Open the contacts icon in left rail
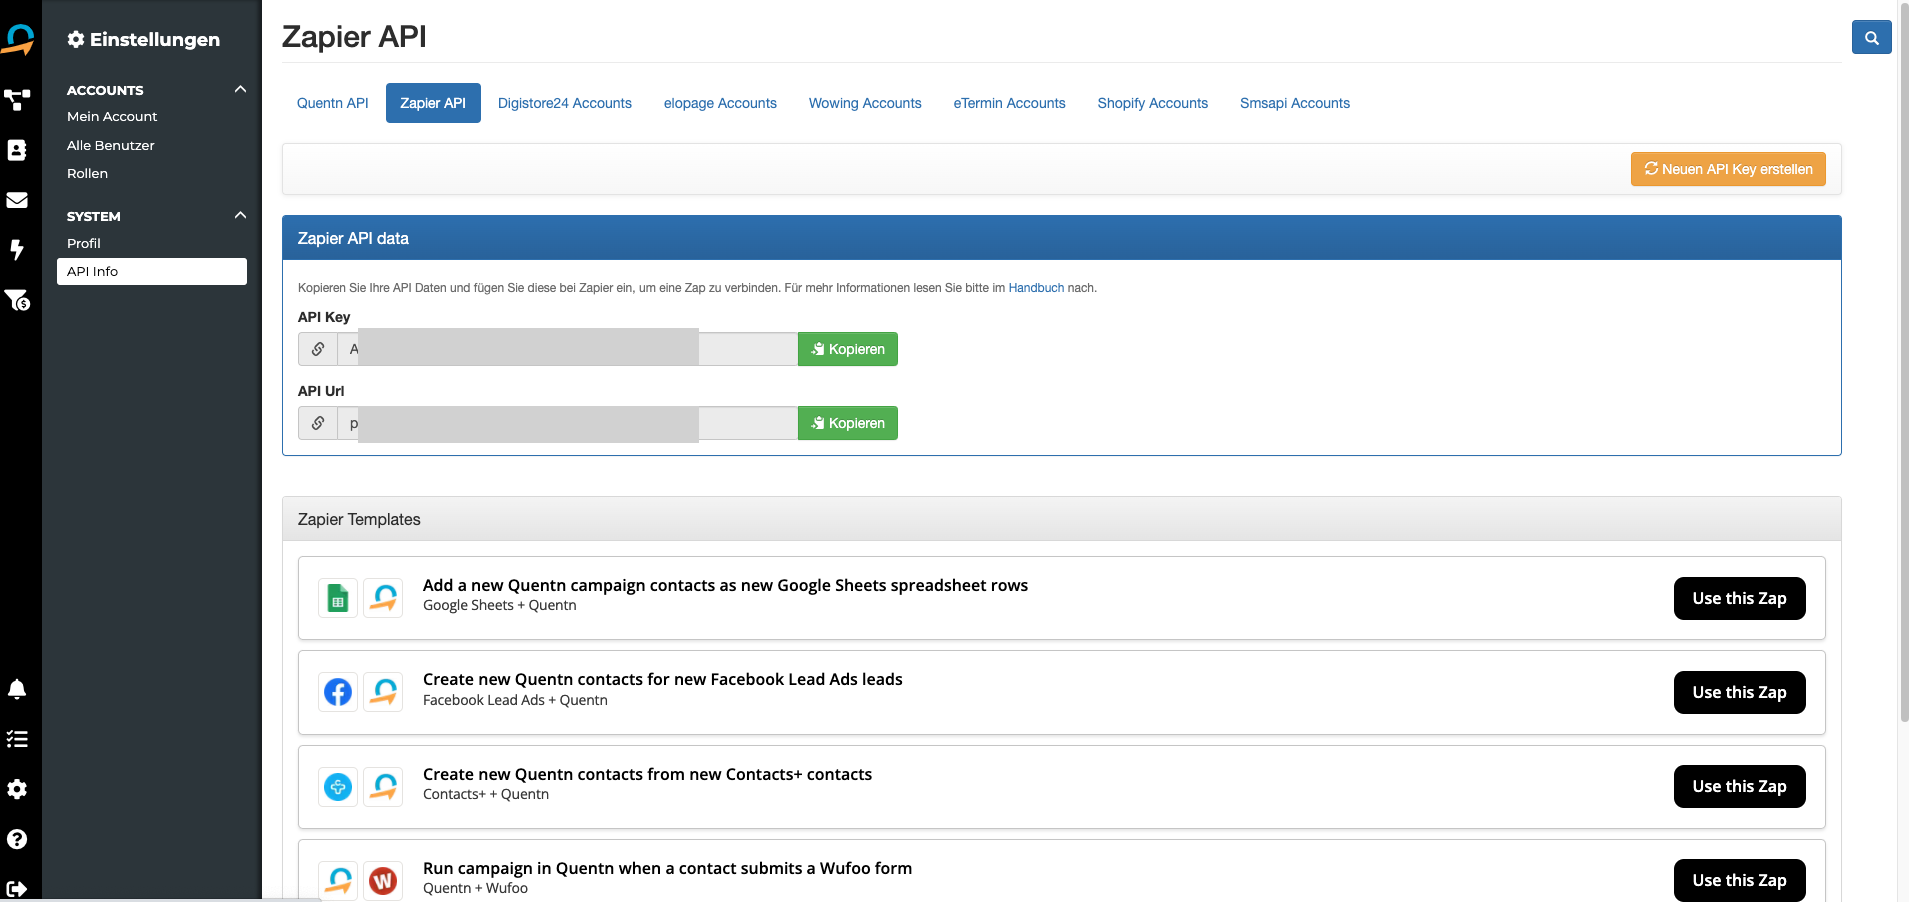Screen dimensions: 1909x902 click(x=17, y=150)
